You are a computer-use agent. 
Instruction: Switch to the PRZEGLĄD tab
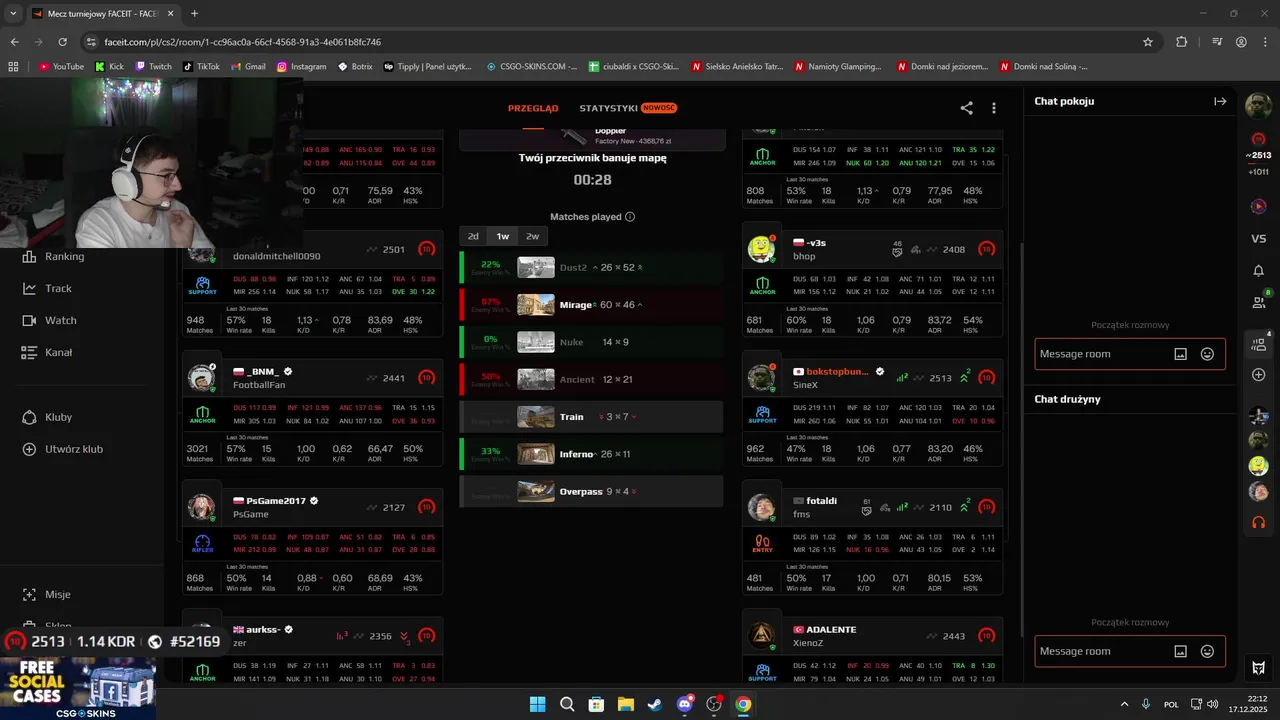tap(533, 108)
